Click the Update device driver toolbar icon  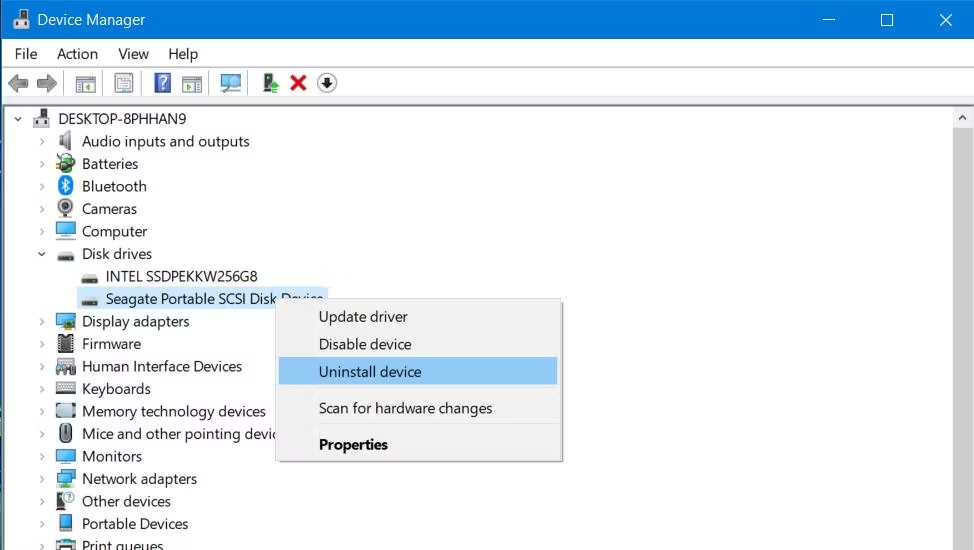click(270, 83)
